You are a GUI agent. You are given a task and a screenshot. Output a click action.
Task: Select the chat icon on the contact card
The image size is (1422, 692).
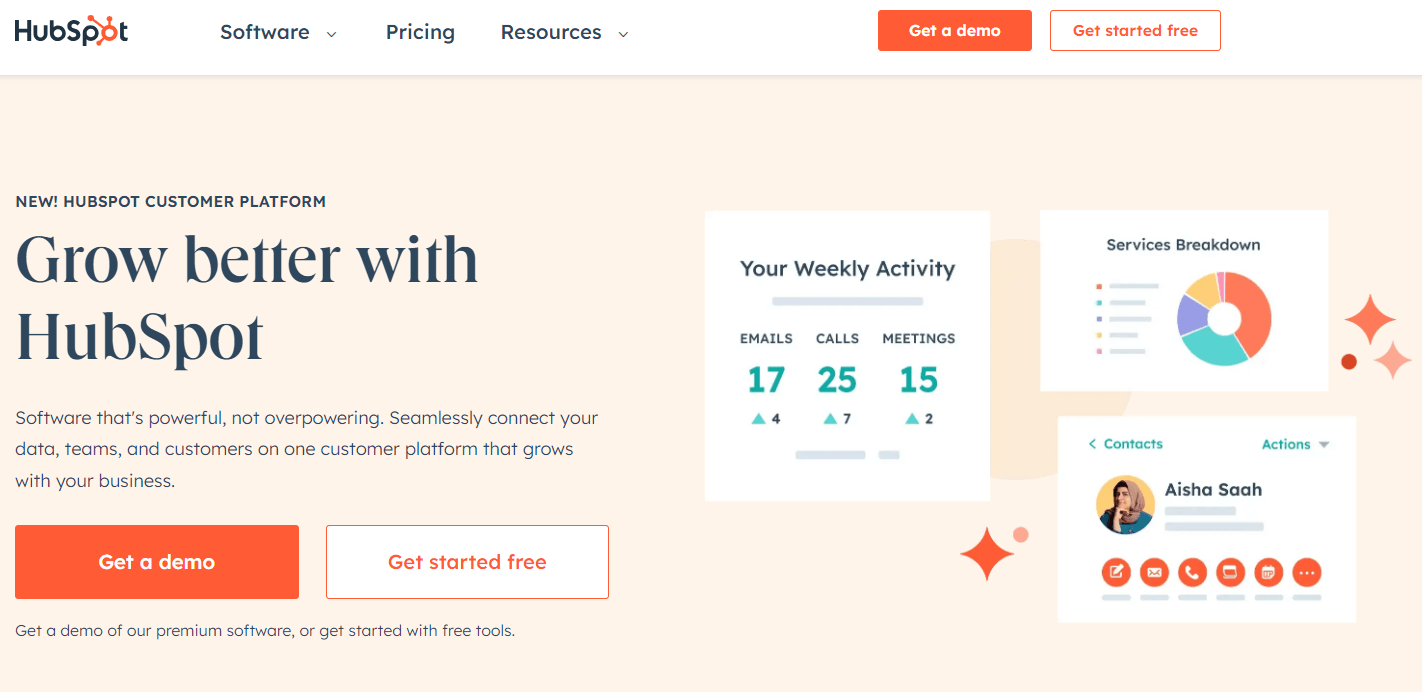click(1230, 572)
